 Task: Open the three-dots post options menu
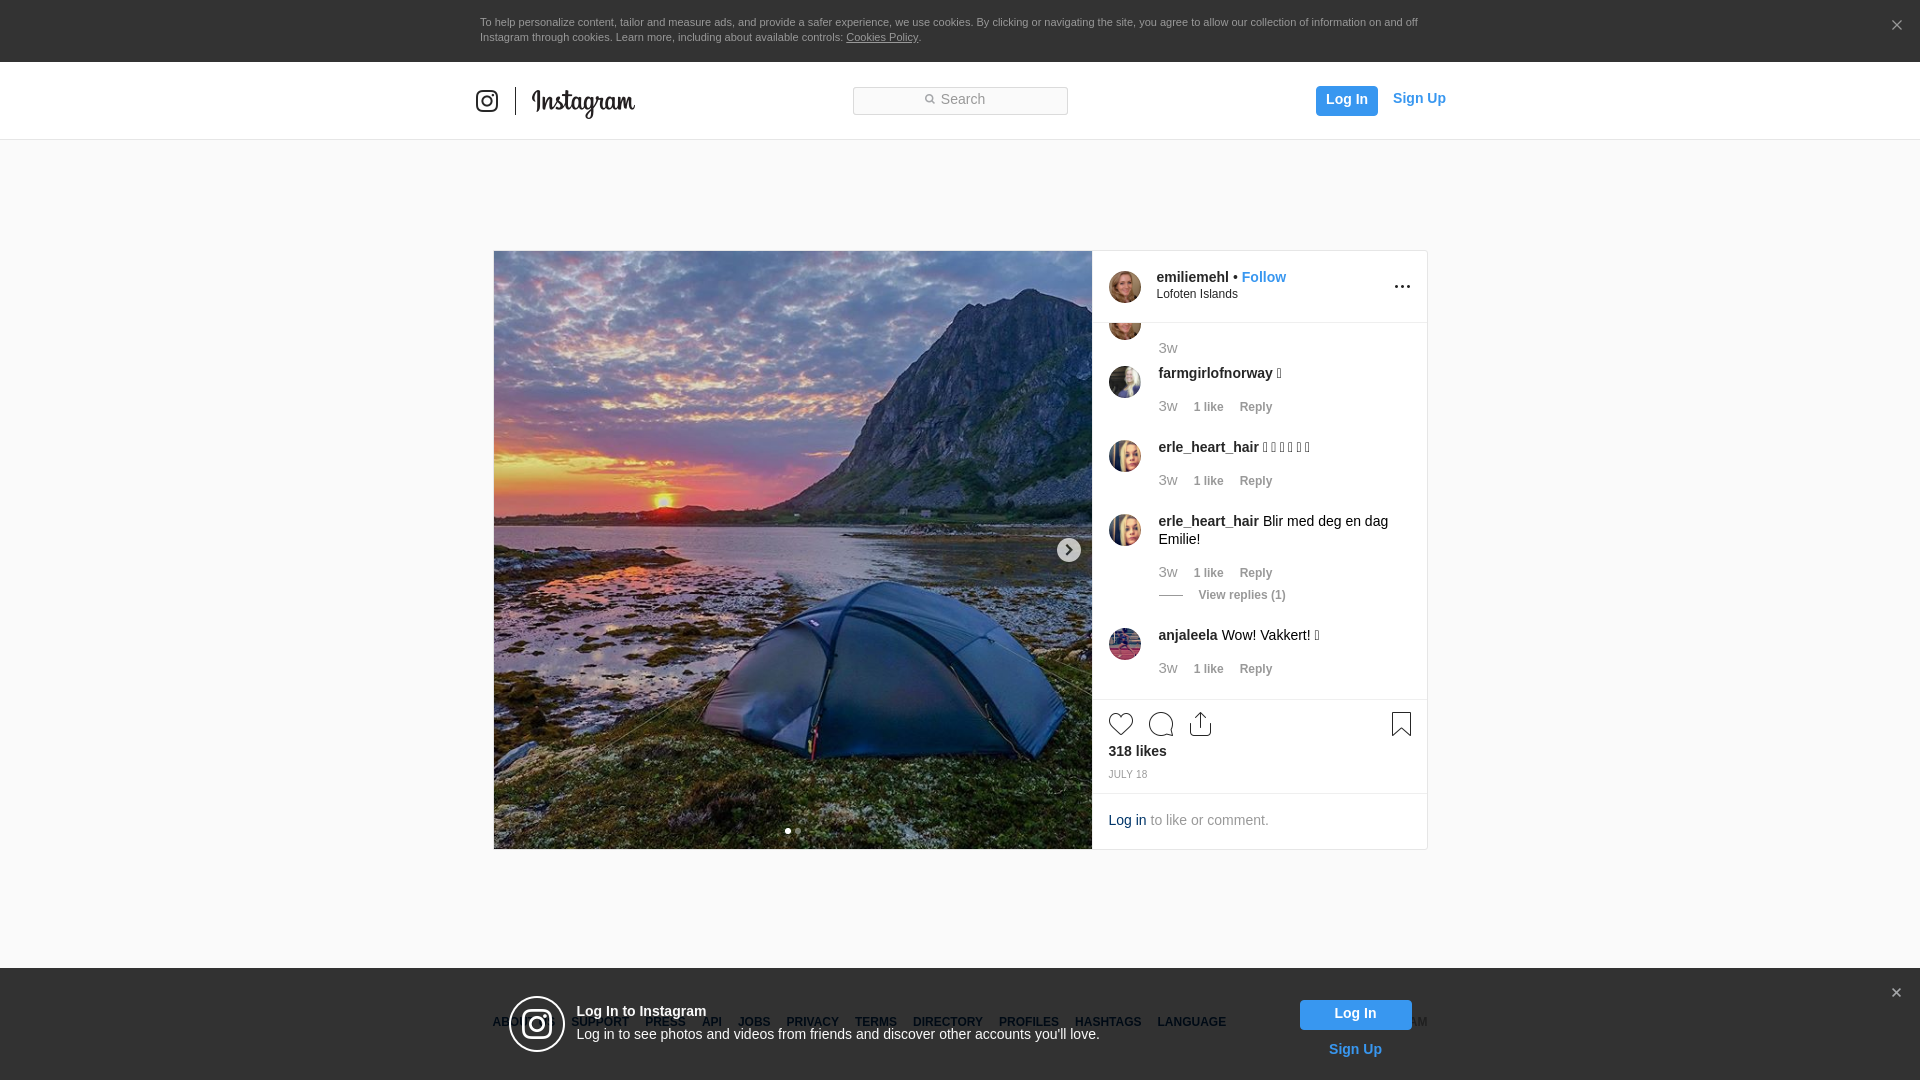coord(1402,287)
